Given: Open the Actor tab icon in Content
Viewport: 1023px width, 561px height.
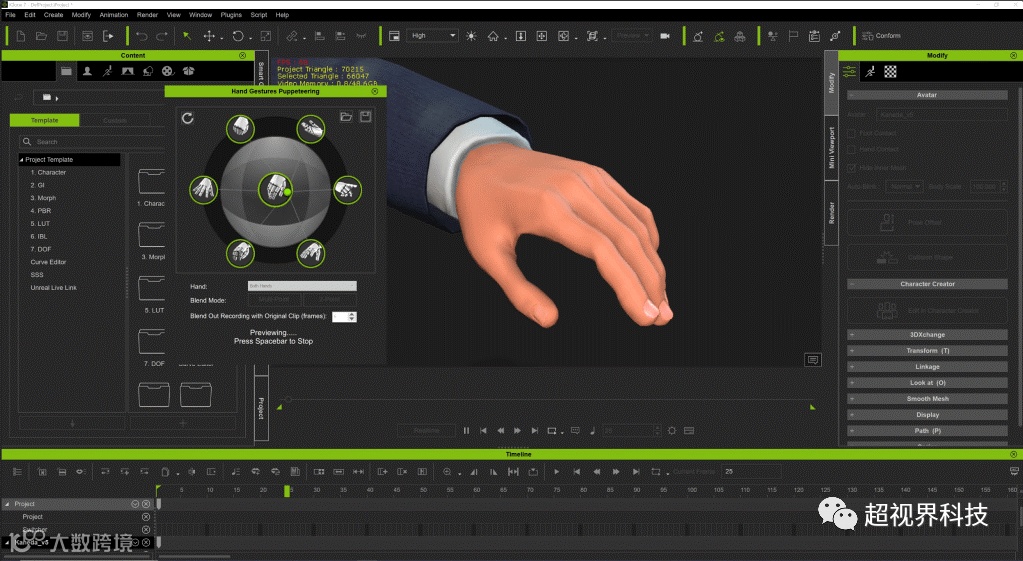Looking at the screenshot, I should click(x=87, y=71).
